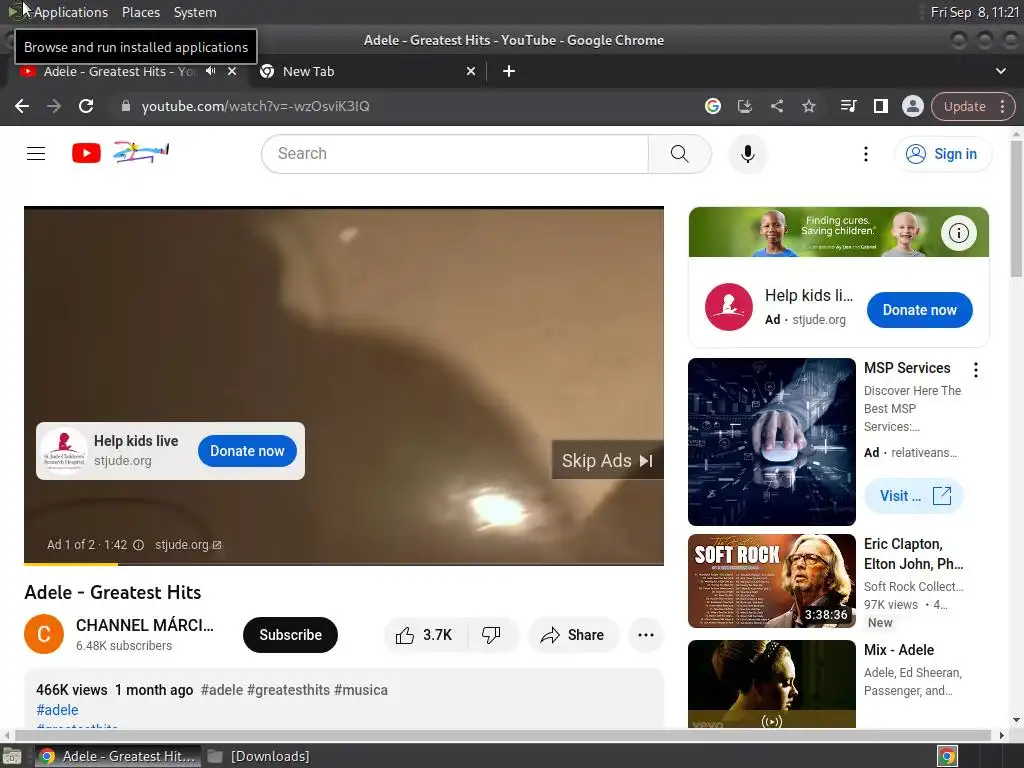Reload the YouTube page
Screen dimensions: 1024x768
[86, 106]
